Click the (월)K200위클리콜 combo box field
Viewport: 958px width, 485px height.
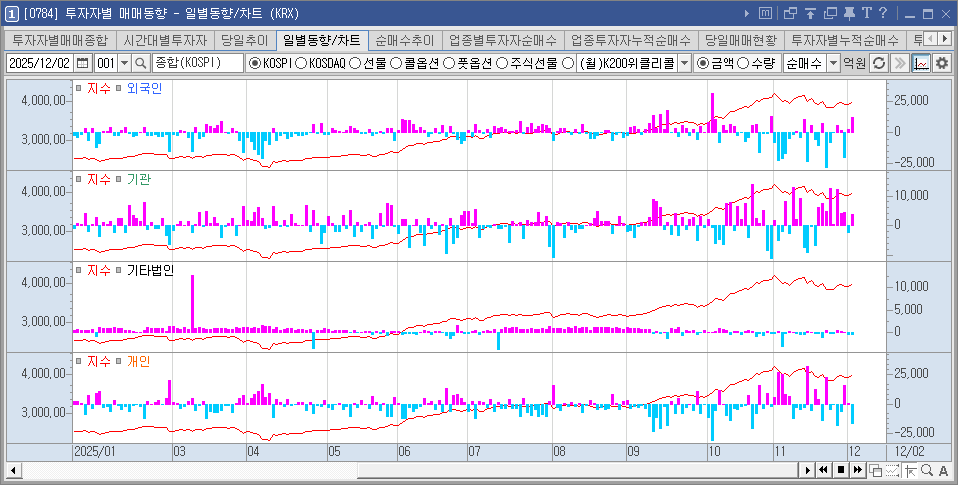tap(627, 63)
